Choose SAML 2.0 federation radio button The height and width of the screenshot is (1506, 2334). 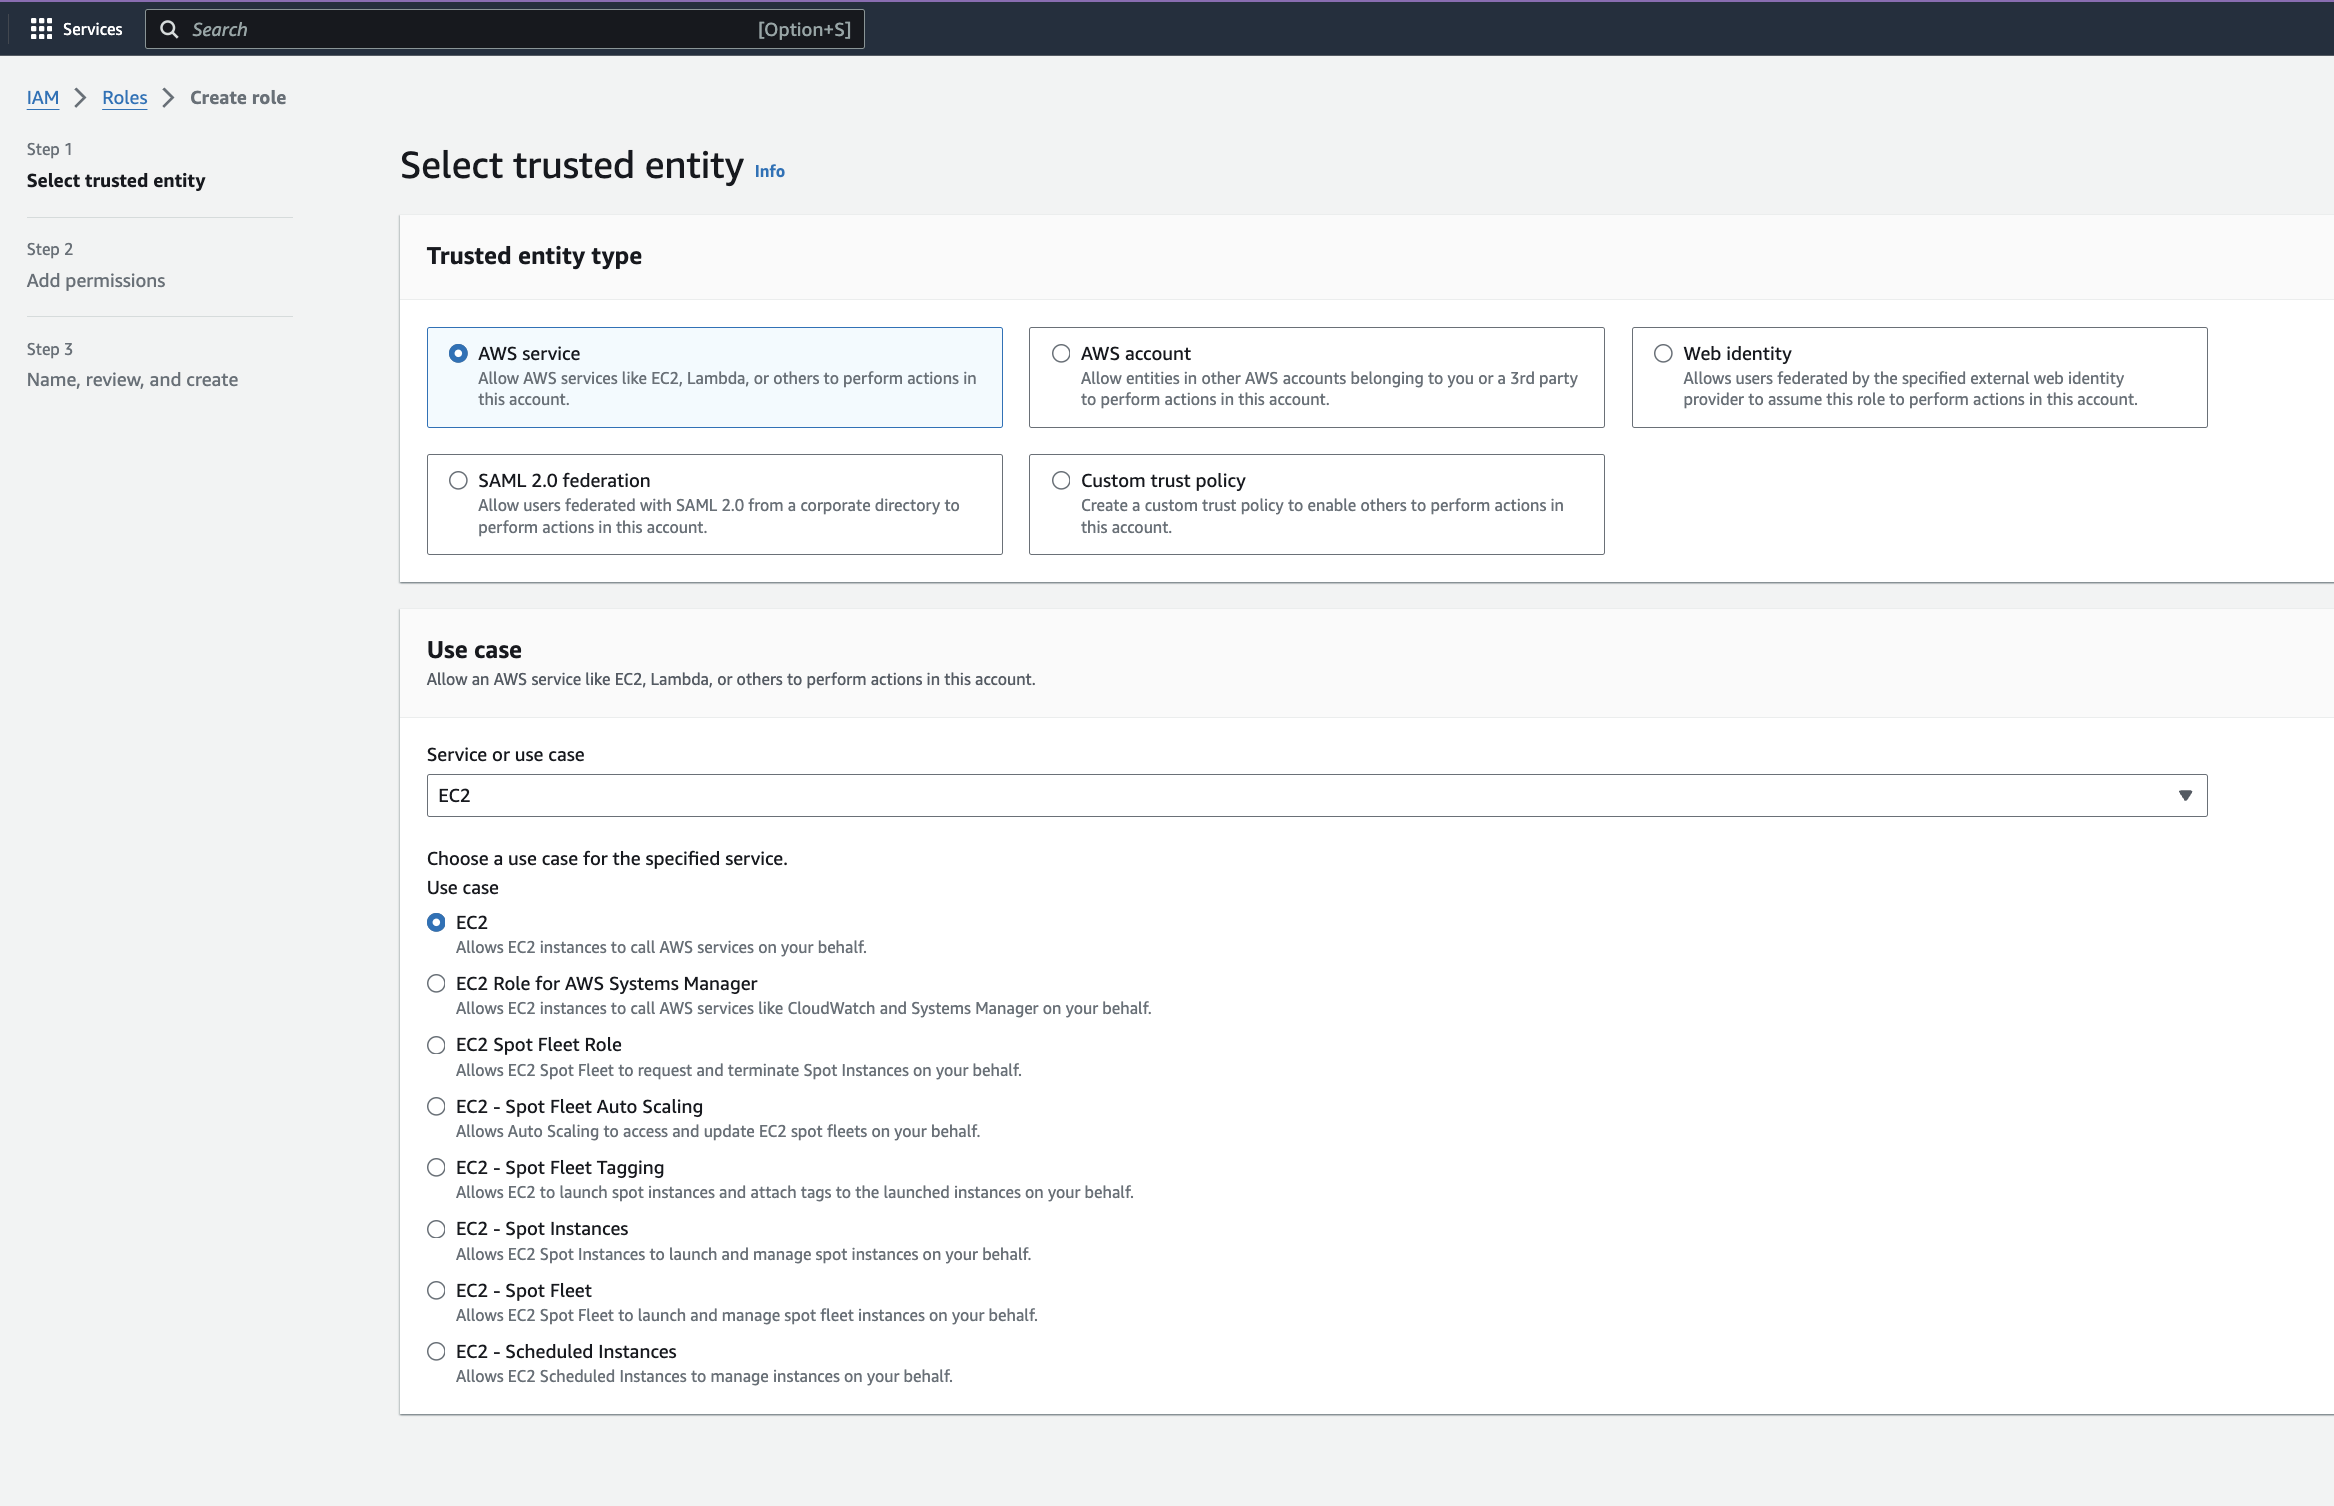pos(458,480)
